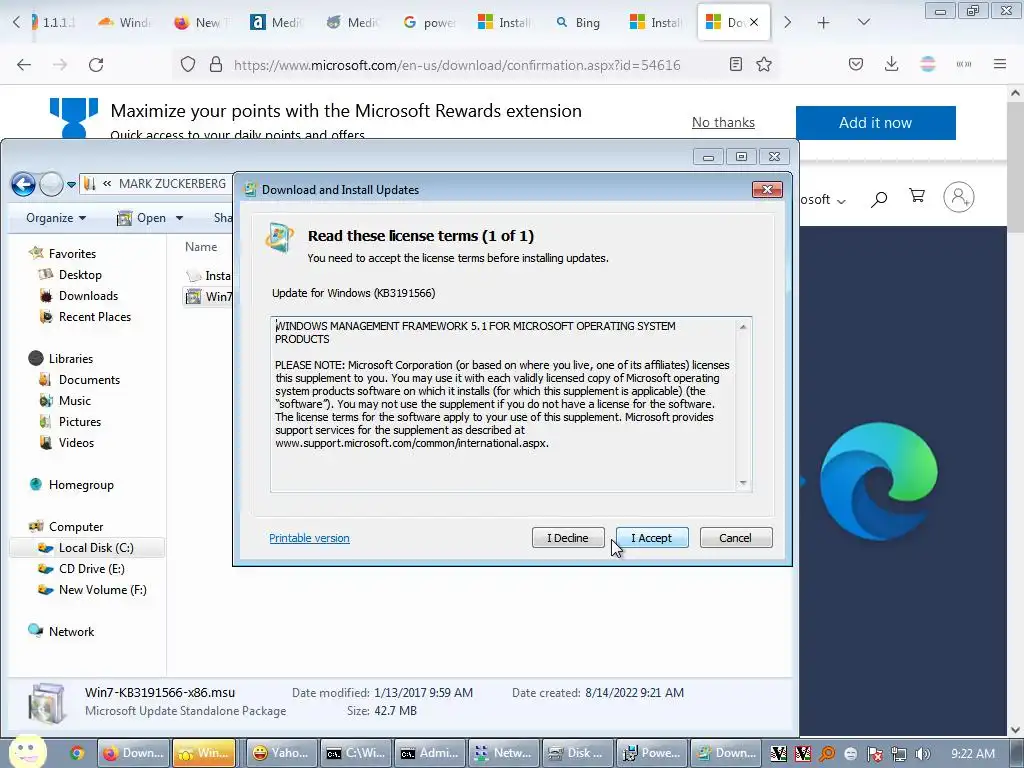
Task: Click Microsoft site search icon
Action: click(879, 199)
